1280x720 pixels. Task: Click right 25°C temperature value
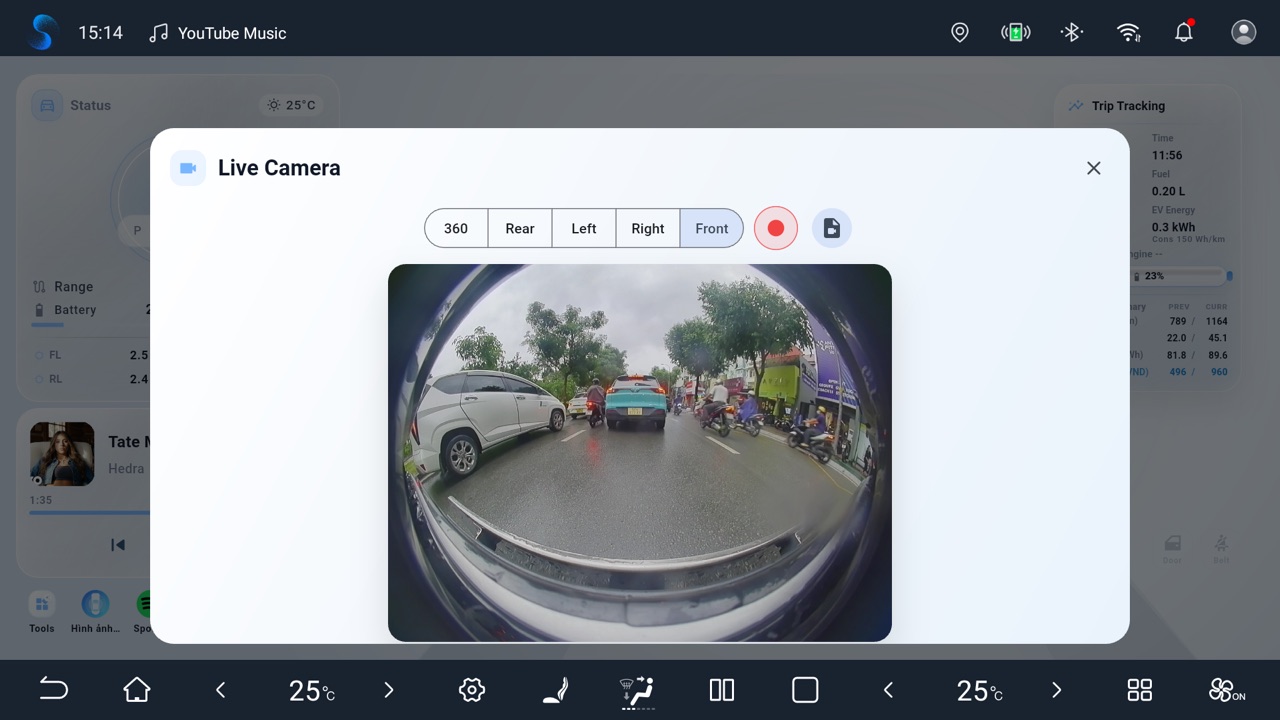tap(979, 690)
